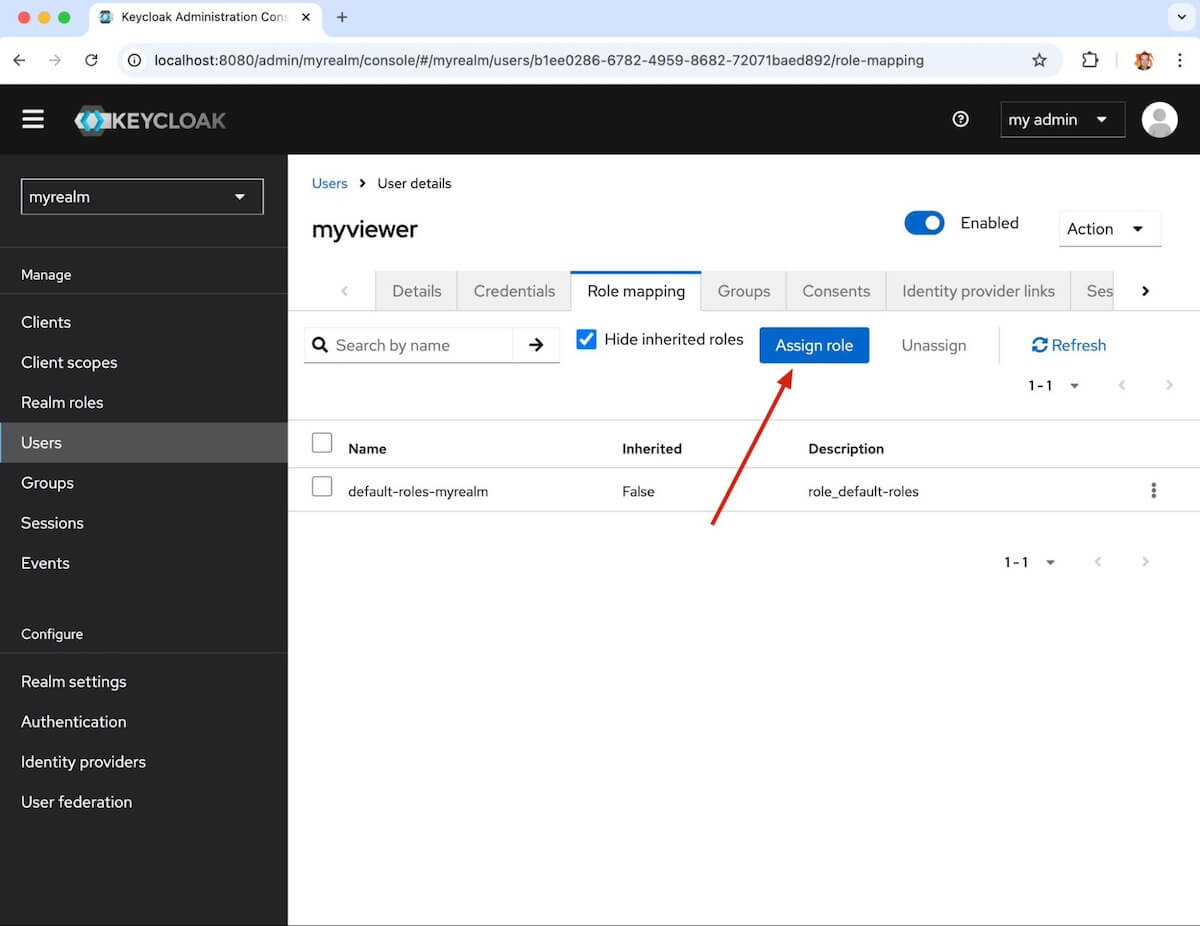Open the Consents tab
The height and width of the screenshot is (926, 1200).
[836, 291]
